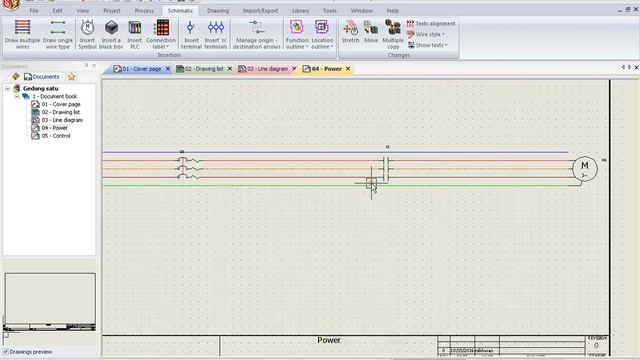
Task: Select the contactor symbol on the wires
Action: tap(386, 169)
